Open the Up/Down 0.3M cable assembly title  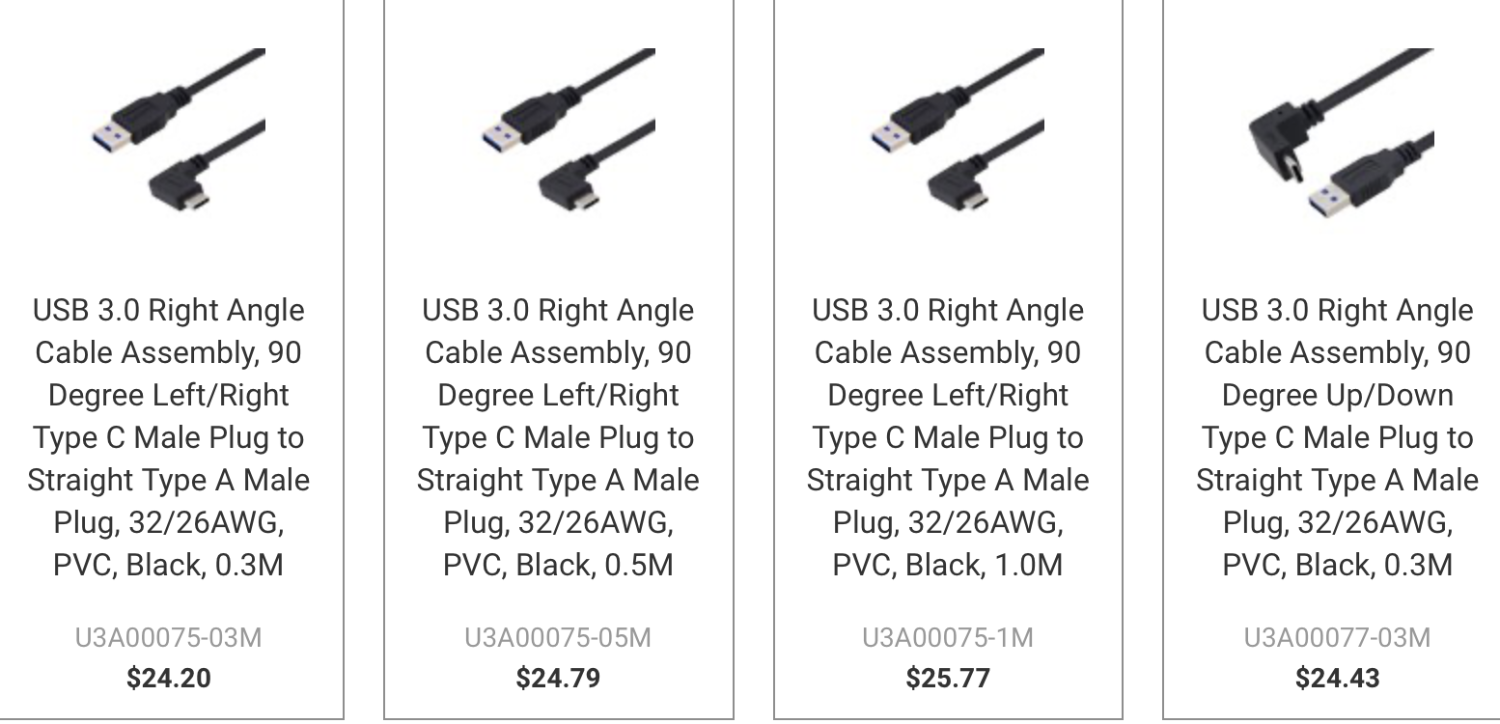(1337, 437)
